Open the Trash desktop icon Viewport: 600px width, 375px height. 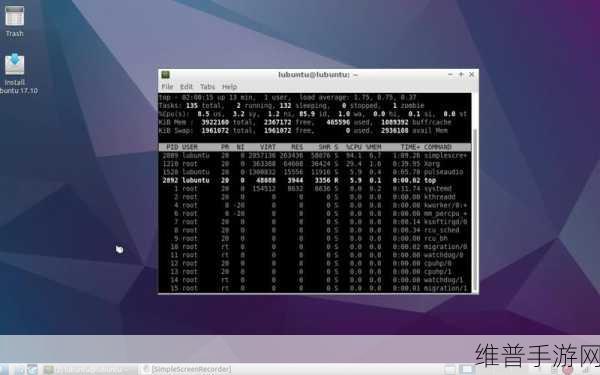coord(15,21)
